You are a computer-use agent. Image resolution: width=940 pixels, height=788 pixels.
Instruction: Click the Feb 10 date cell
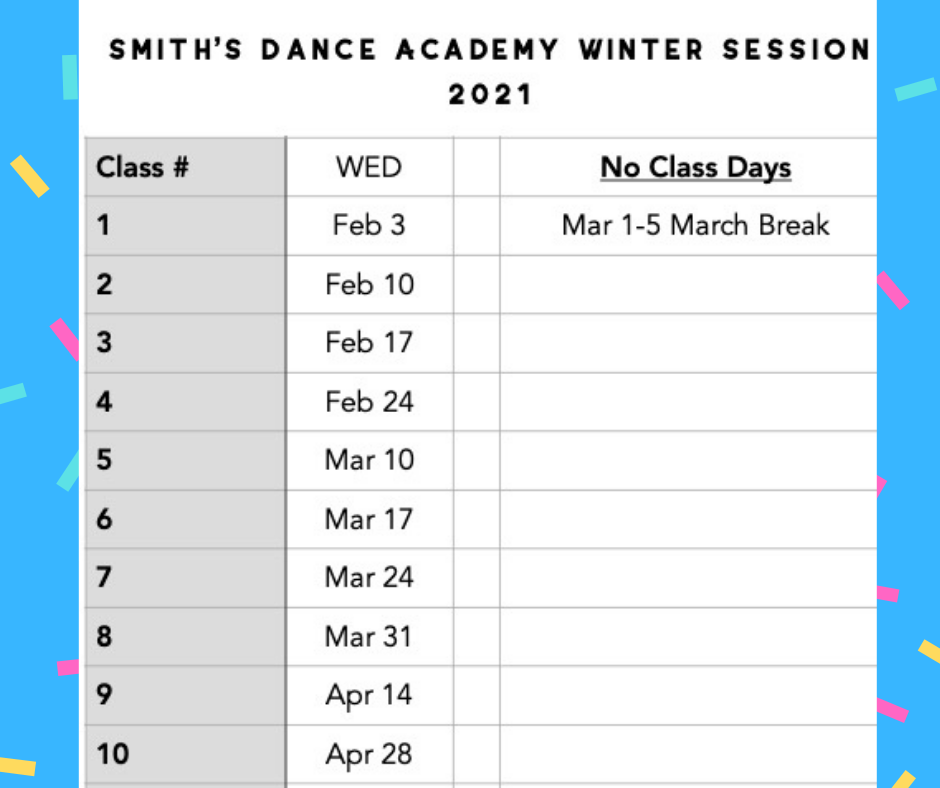coord(369,284)
